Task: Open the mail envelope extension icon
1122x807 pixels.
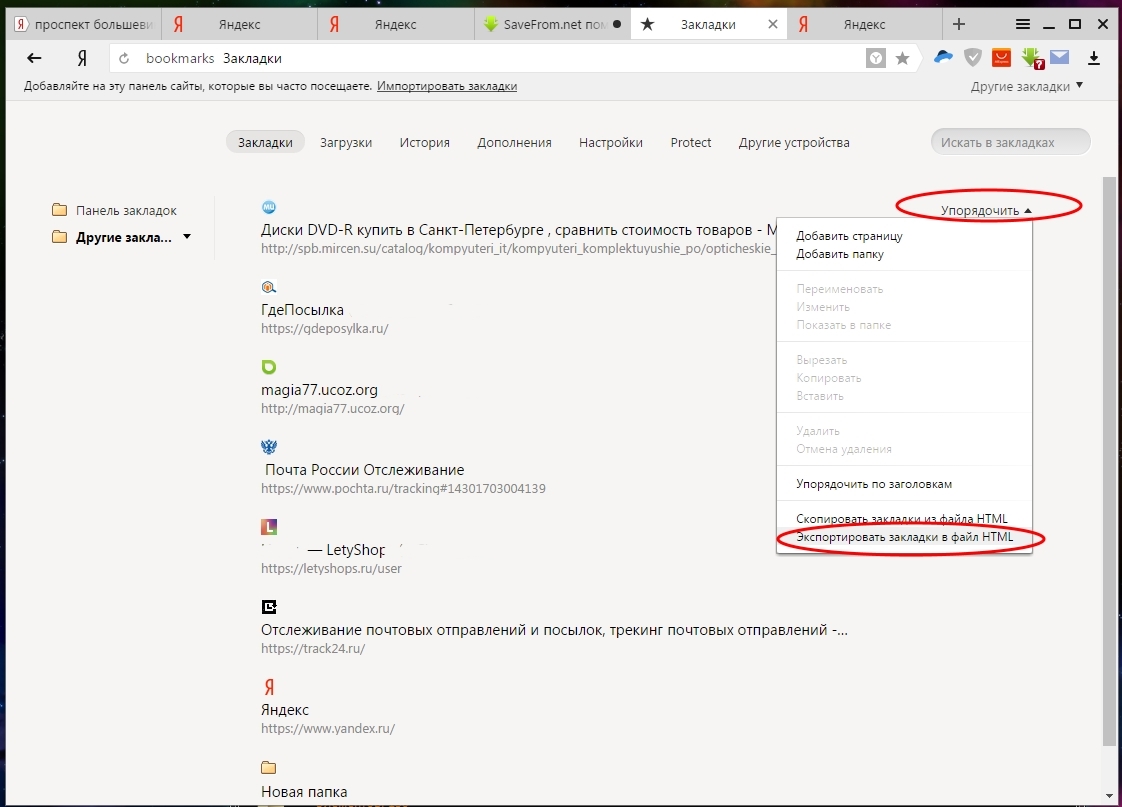Action: tap(1060, 57)
